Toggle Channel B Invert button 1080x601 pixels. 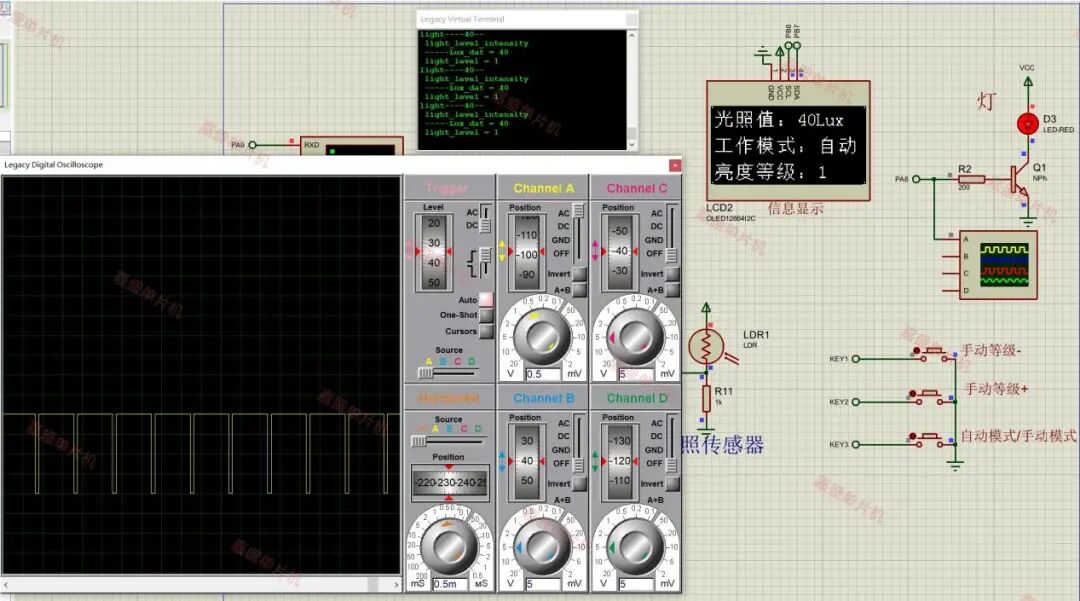pos(580,484)
